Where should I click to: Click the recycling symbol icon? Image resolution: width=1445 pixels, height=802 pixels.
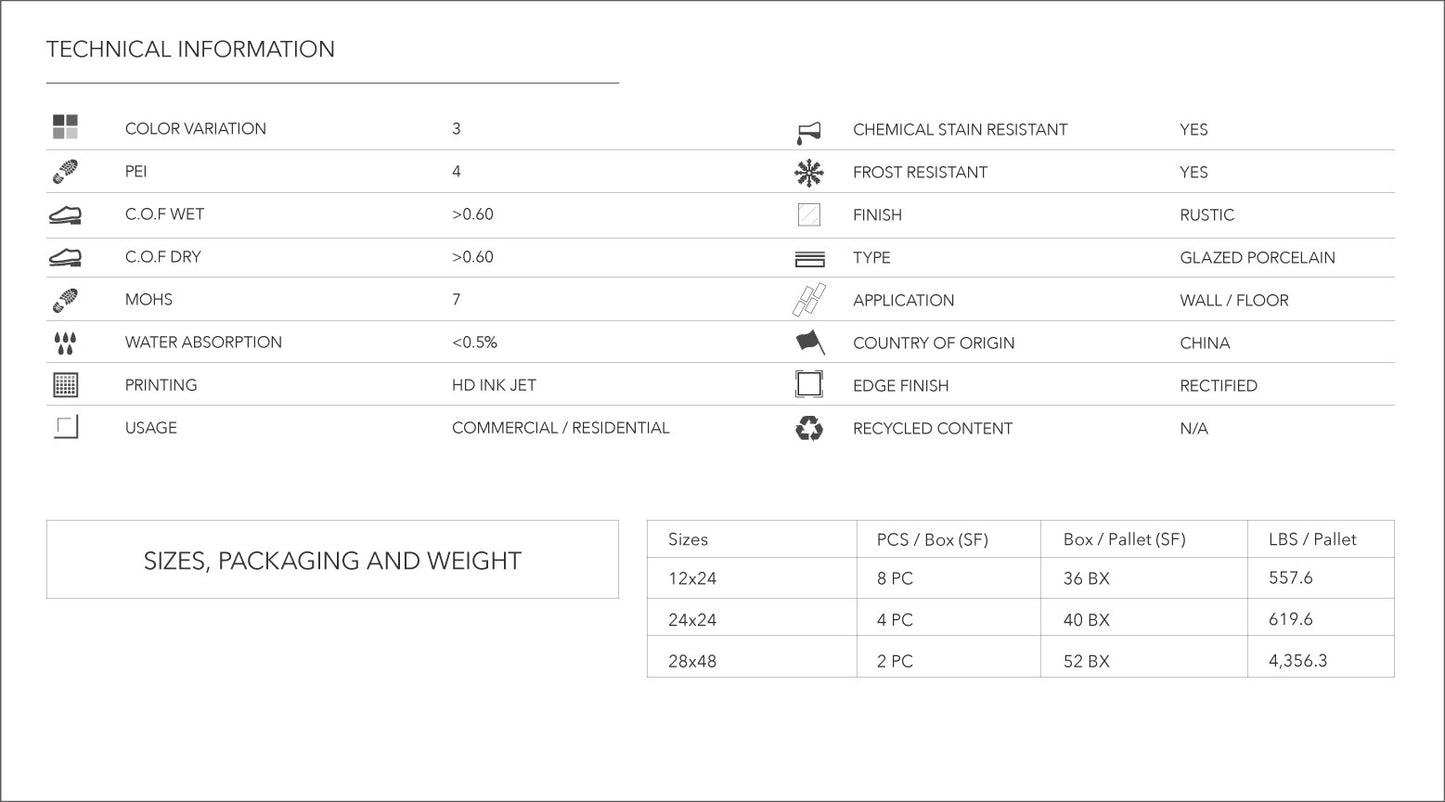point(809,429)
